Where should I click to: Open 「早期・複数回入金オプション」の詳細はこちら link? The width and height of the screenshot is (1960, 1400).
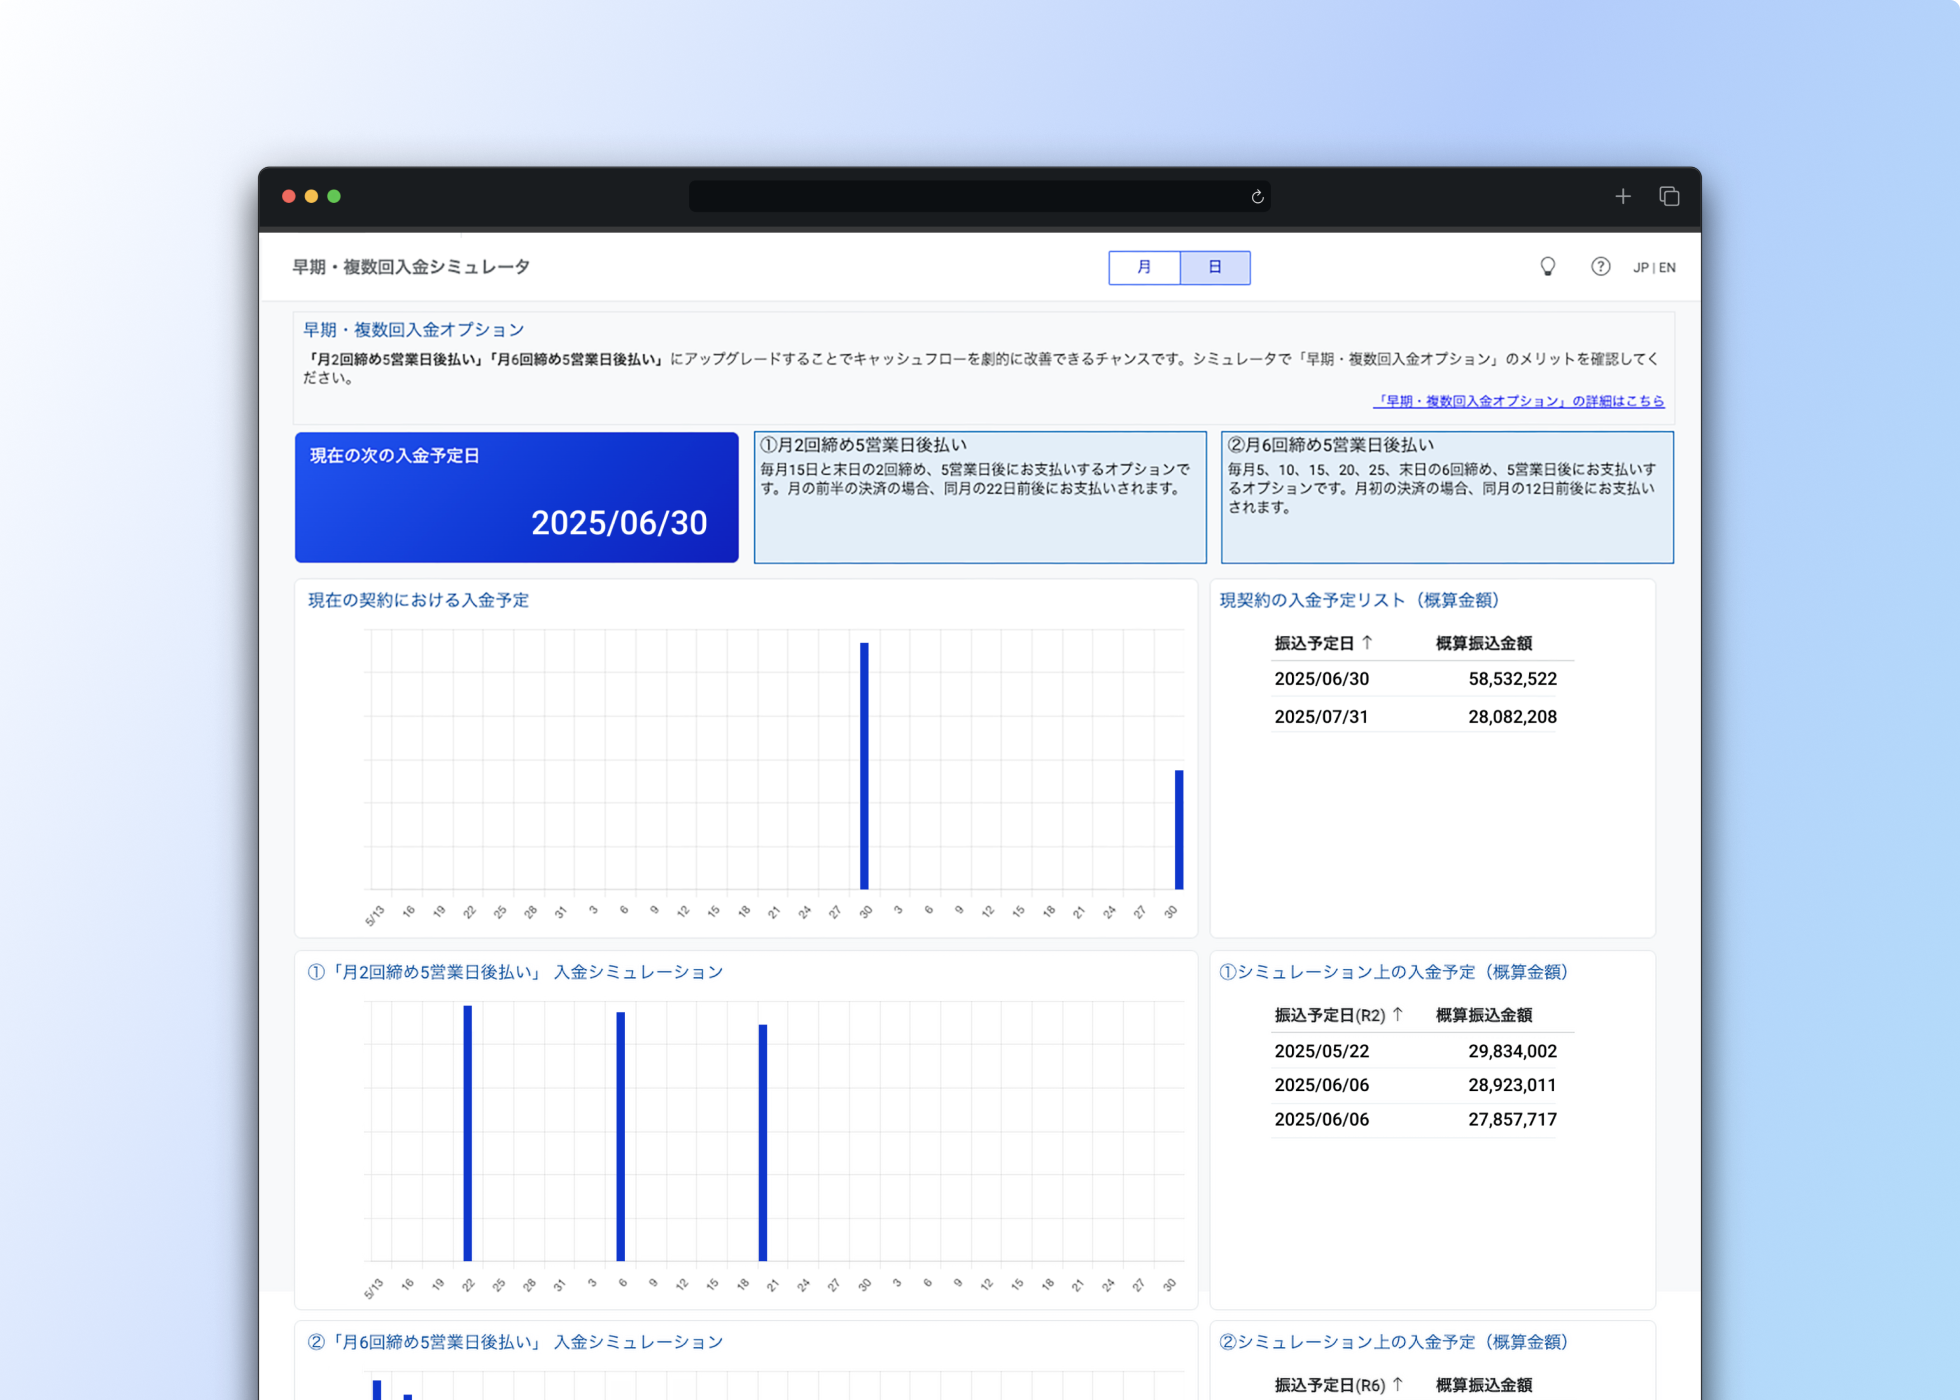coord(1518,401)
